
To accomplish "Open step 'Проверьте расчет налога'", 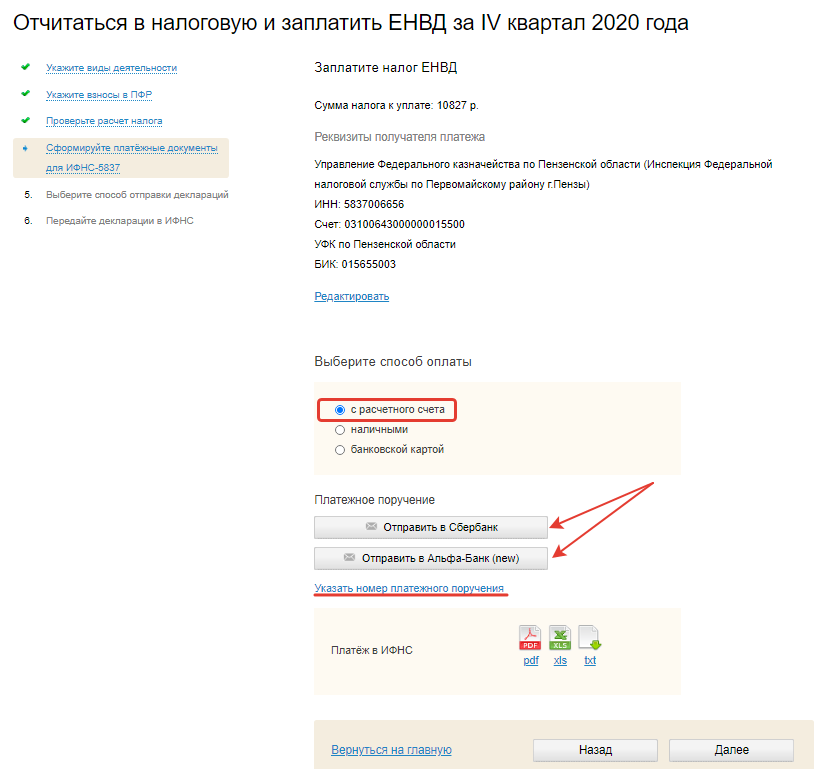I will [104, 121].
